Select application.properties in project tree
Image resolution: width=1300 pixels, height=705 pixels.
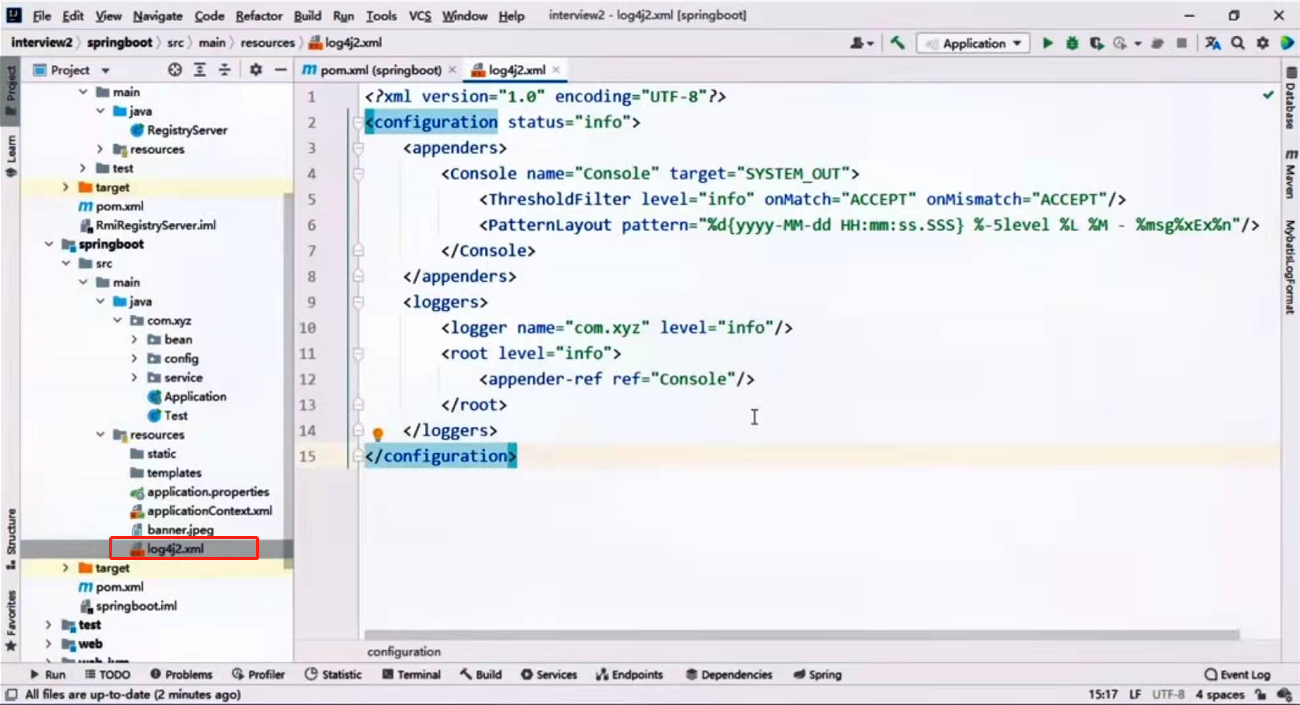pyautogui.click(x=208, y=492)
